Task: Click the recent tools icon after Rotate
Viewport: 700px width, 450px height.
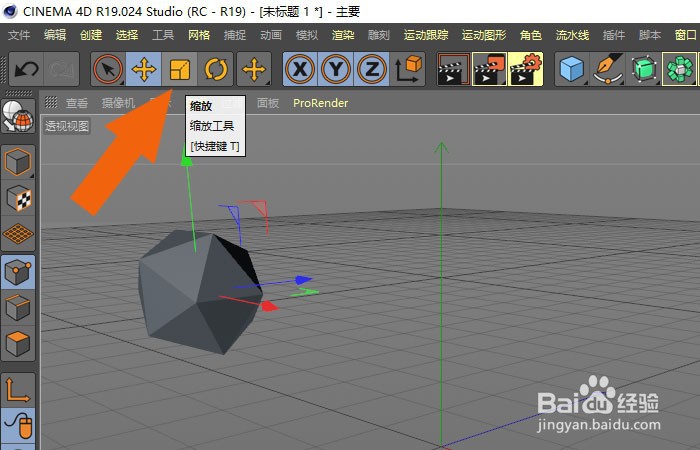Action: [x=254, y=69]
